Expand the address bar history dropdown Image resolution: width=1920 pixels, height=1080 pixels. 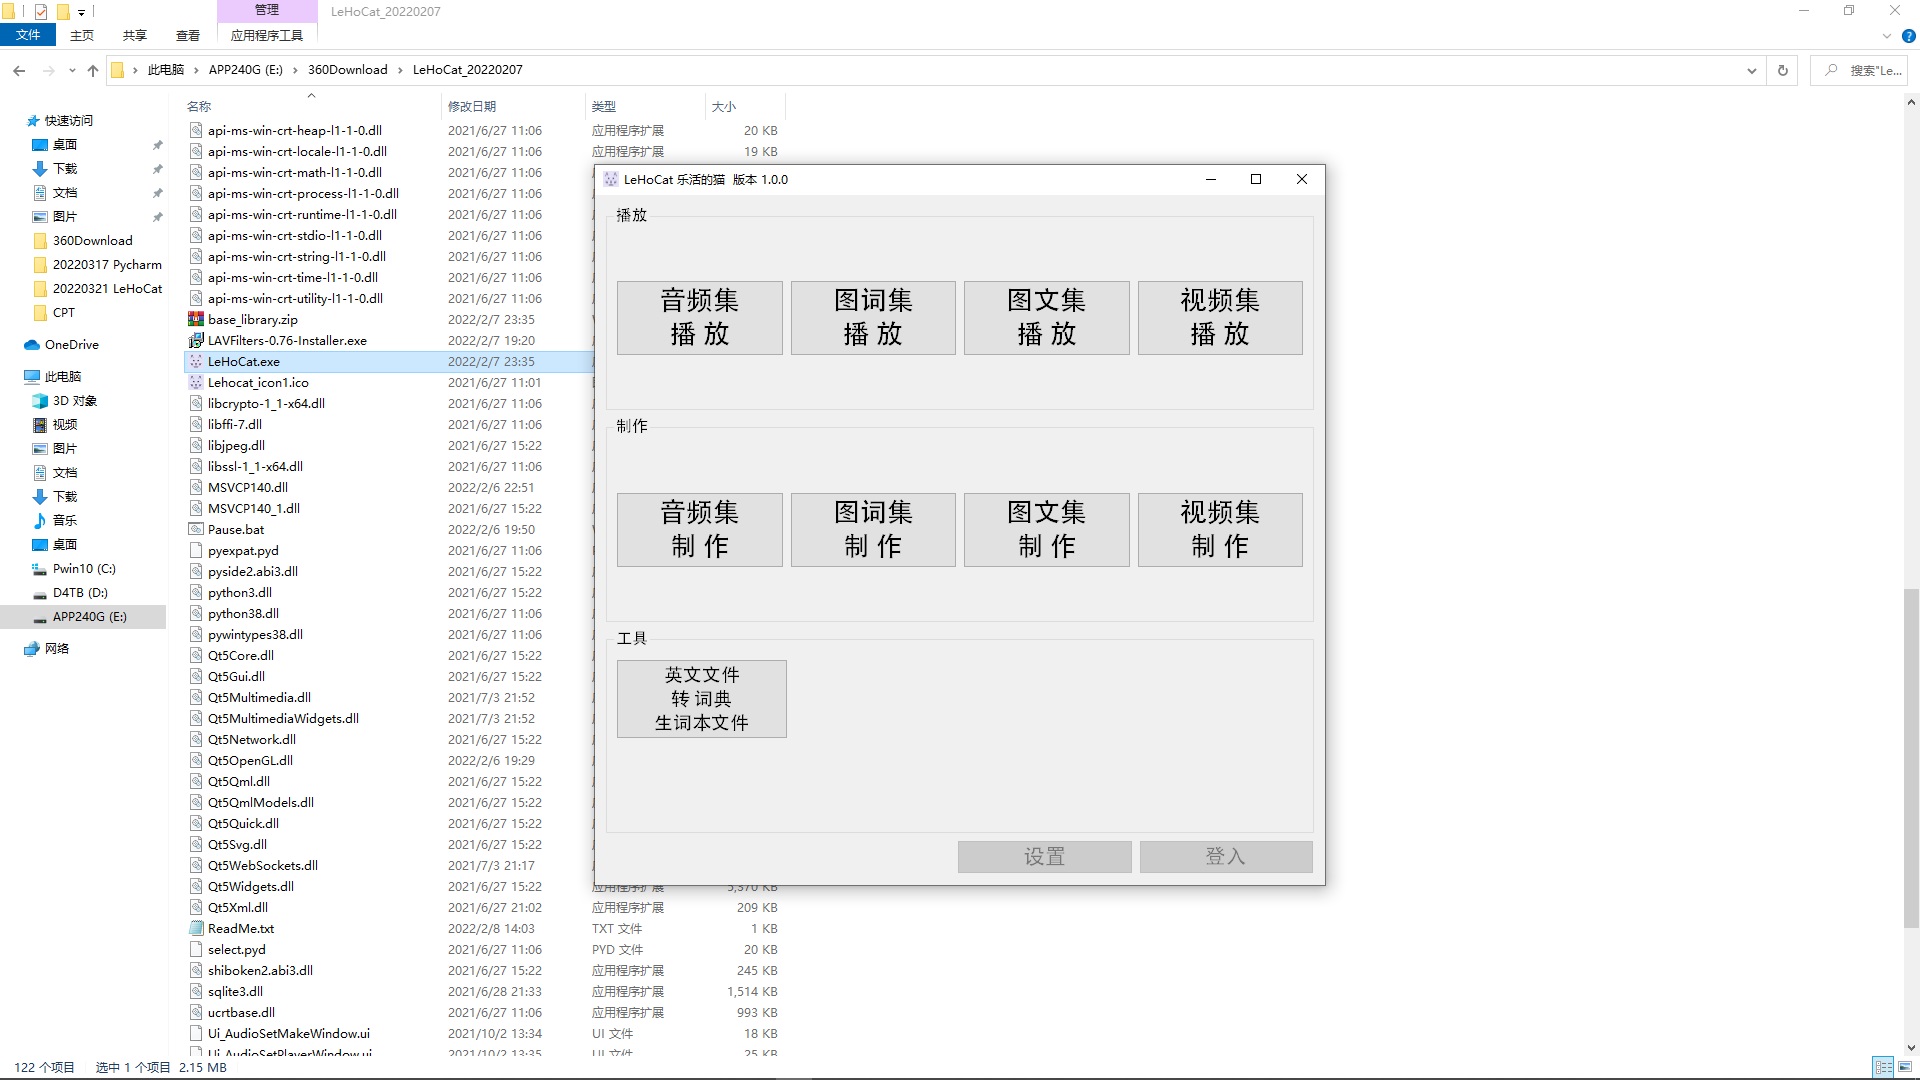click(x=1751, y=70)
